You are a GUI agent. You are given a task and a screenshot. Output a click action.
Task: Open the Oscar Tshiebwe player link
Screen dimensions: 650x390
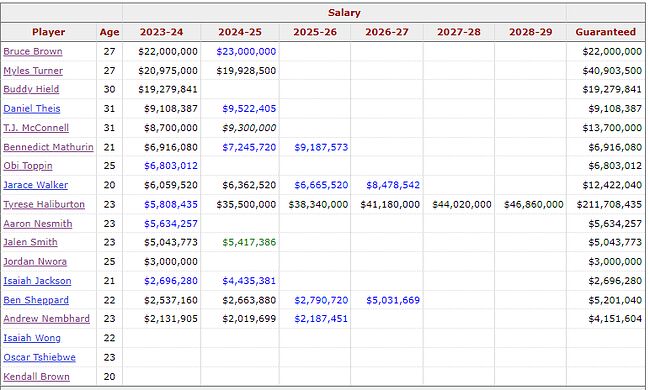tap(39, 357)
